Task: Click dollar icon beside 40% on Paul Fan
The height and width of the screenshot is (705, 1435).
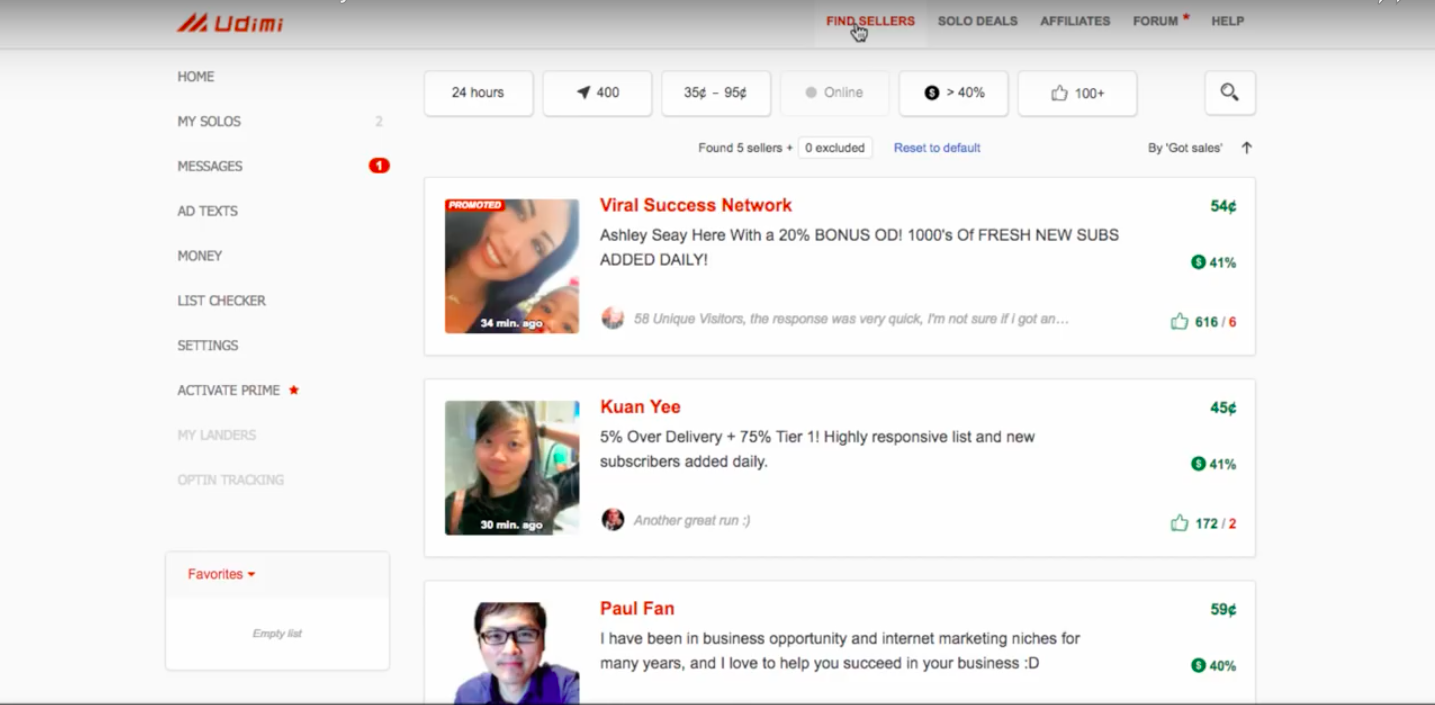Action: click(1198, 665)
